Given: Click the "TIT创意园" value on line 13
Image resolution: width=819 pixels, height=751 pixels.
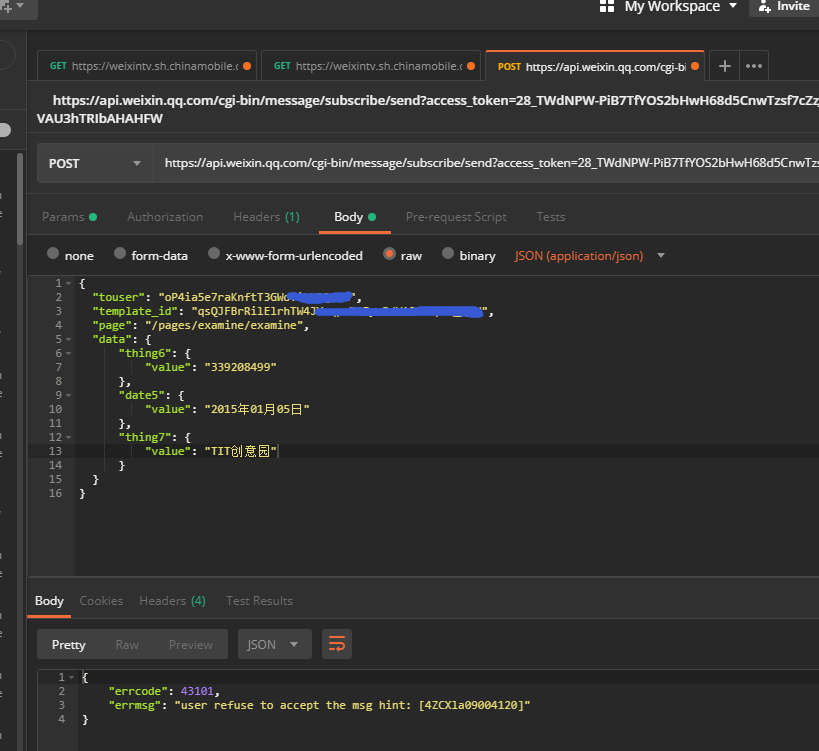Looking at the screenshot, I should coord(240,451).
